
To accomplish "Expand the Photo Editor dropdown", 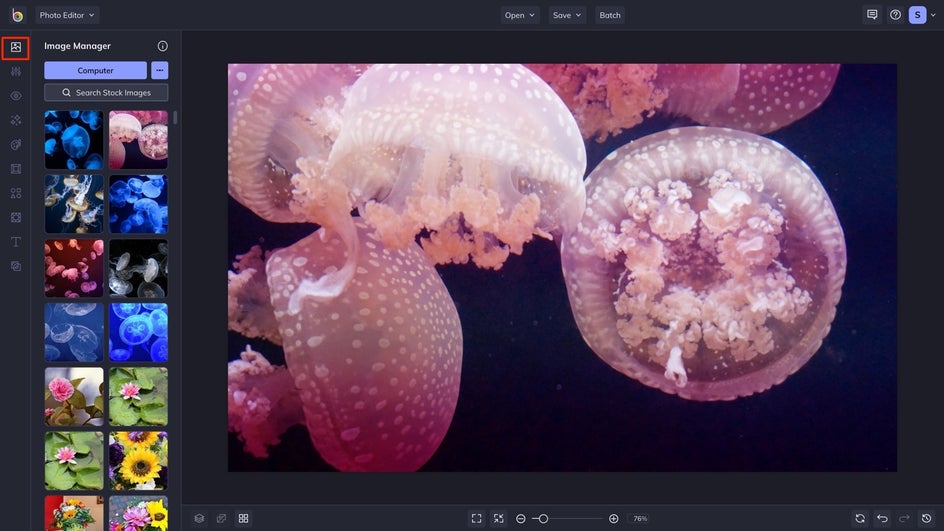I will 67,15.
